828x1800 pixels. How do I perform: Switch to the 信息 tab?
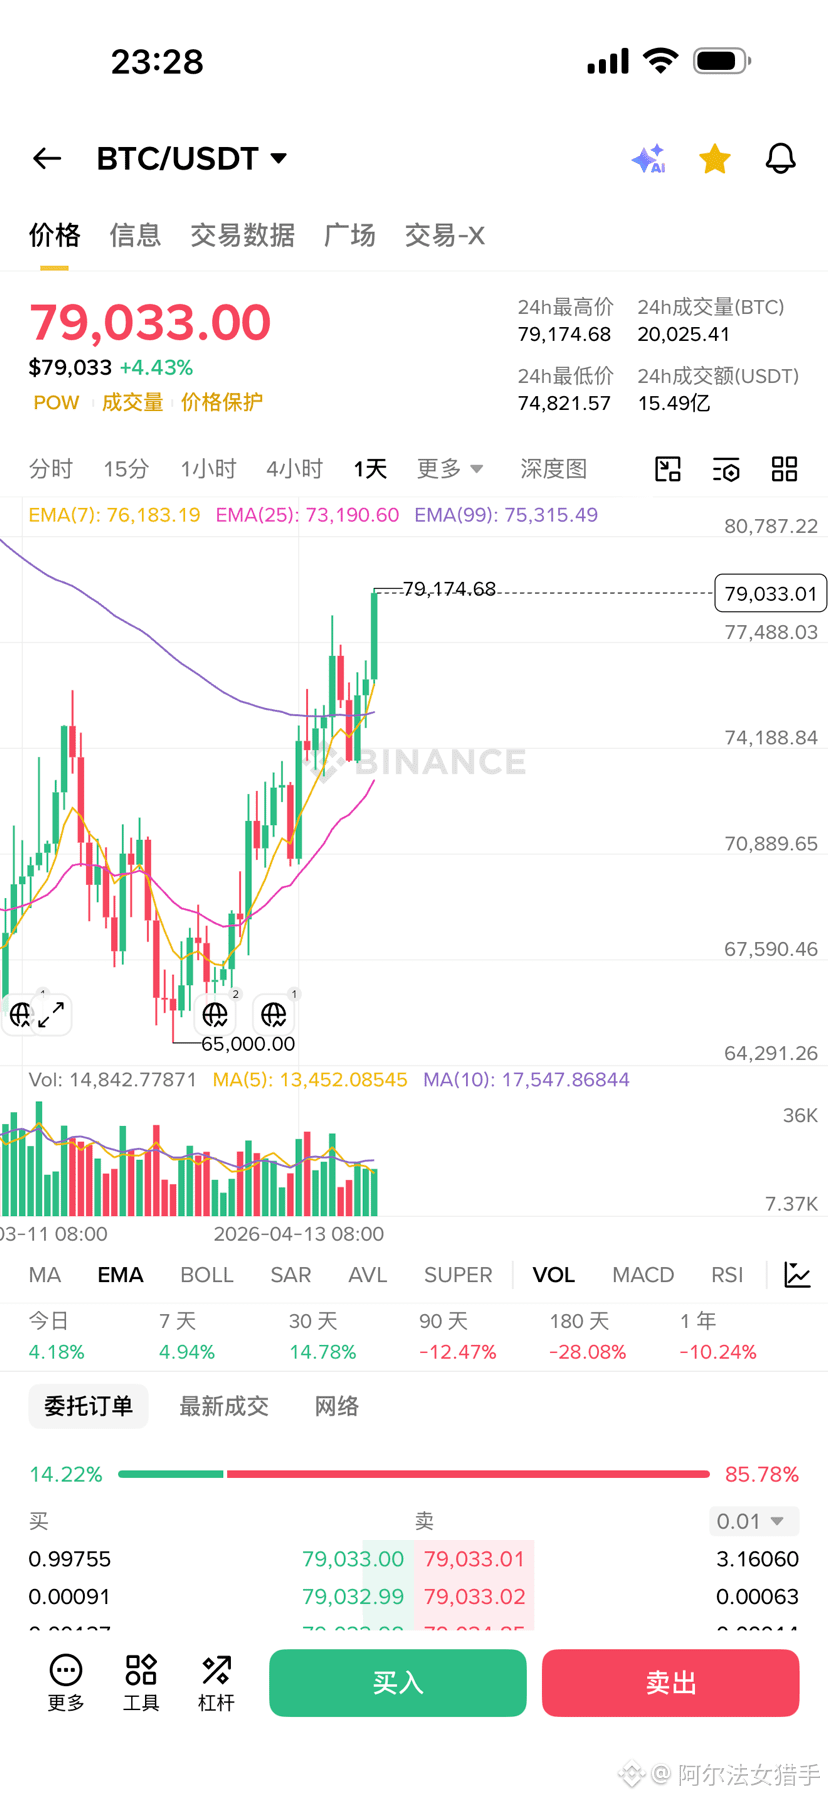135,235
